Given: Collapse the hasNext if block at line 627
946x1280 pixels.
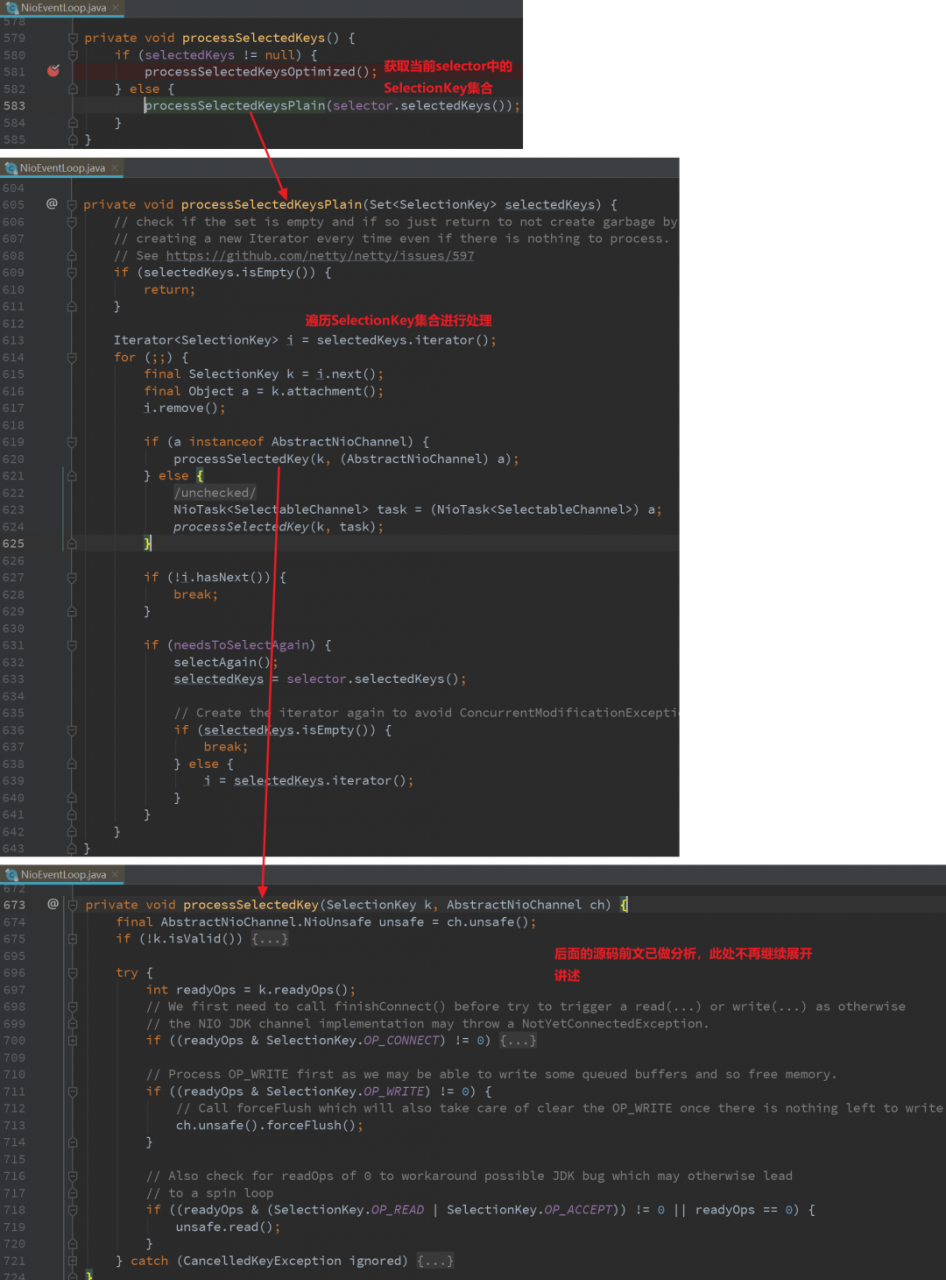Looking at the screenshot, I should (x=72, y=577).
